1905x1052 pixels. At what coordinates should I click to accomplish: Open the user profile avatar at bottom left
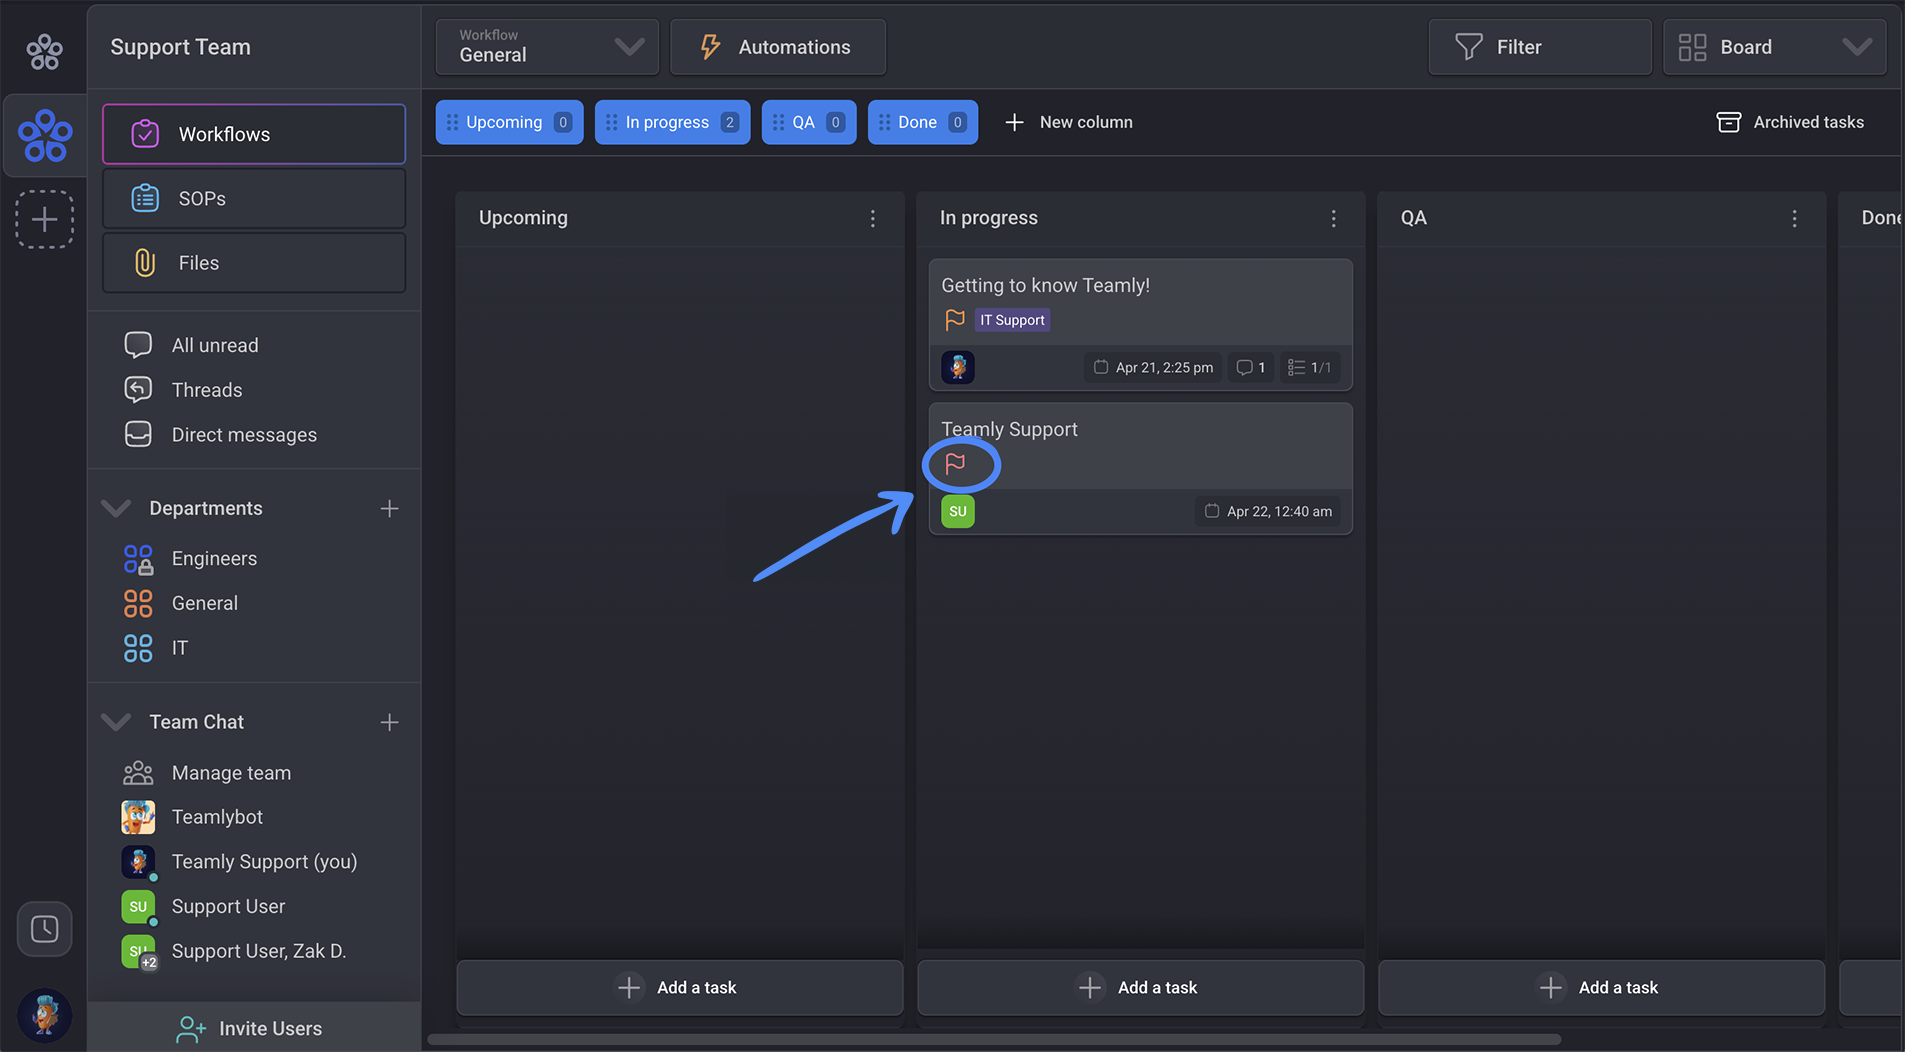[x=44, y=1014]
